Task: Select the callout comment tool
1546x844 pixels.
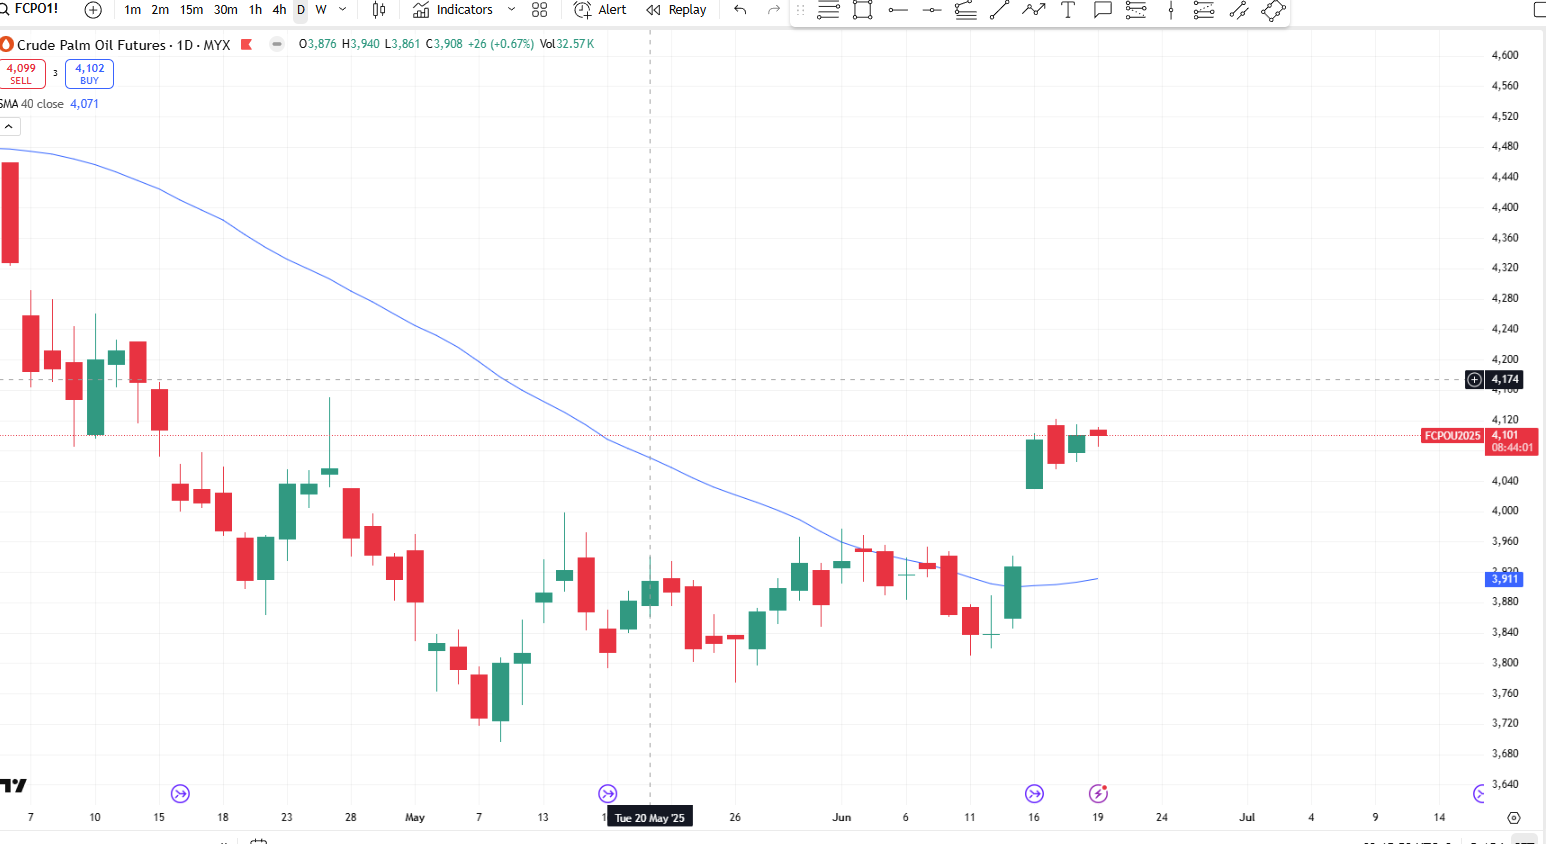Action: [1102, 10]
